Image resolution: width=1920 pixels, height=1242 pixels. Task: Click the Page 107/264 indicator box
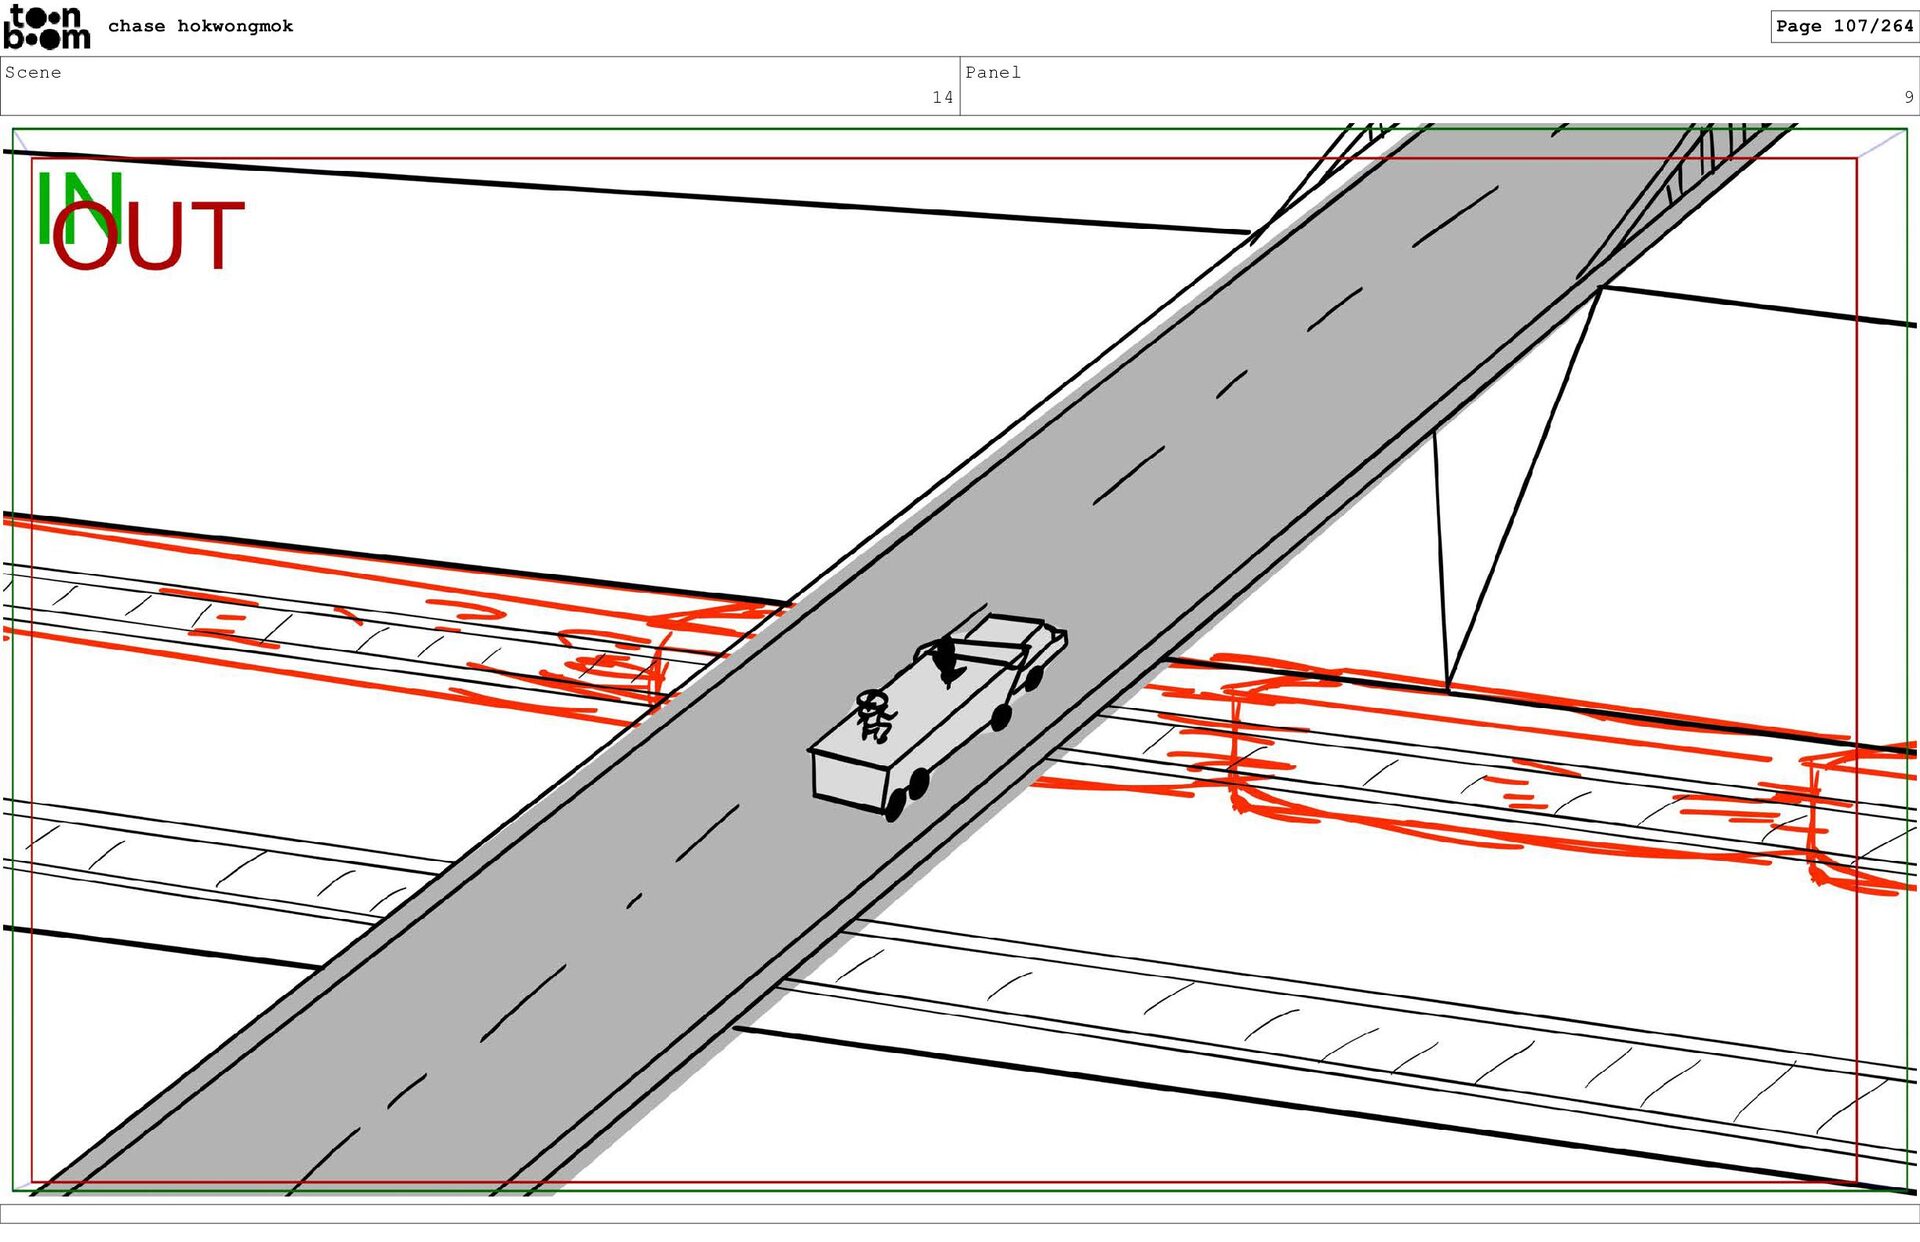click(1843, 26)
